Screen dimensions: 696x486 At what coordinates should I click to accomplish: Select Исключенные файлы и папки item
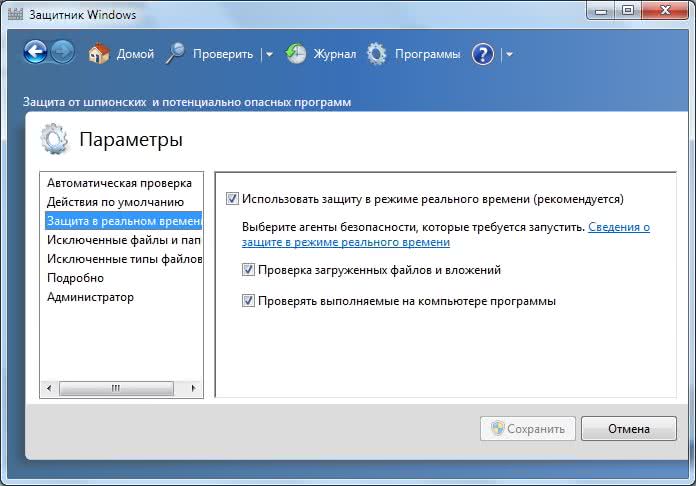[123, 240]
